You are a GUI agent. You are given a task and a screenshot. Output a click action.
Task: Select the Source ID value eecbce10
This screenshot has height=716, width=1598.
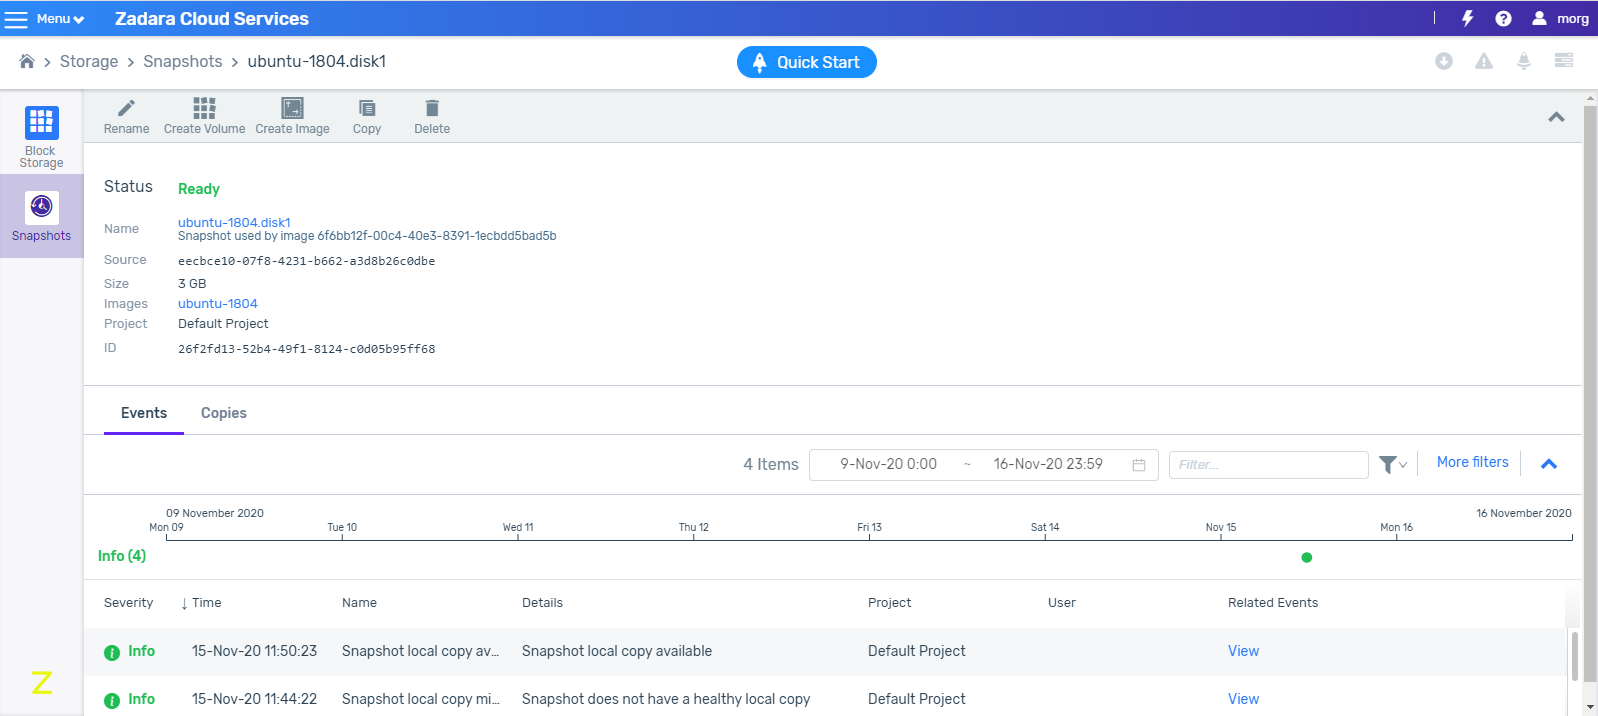306,261
